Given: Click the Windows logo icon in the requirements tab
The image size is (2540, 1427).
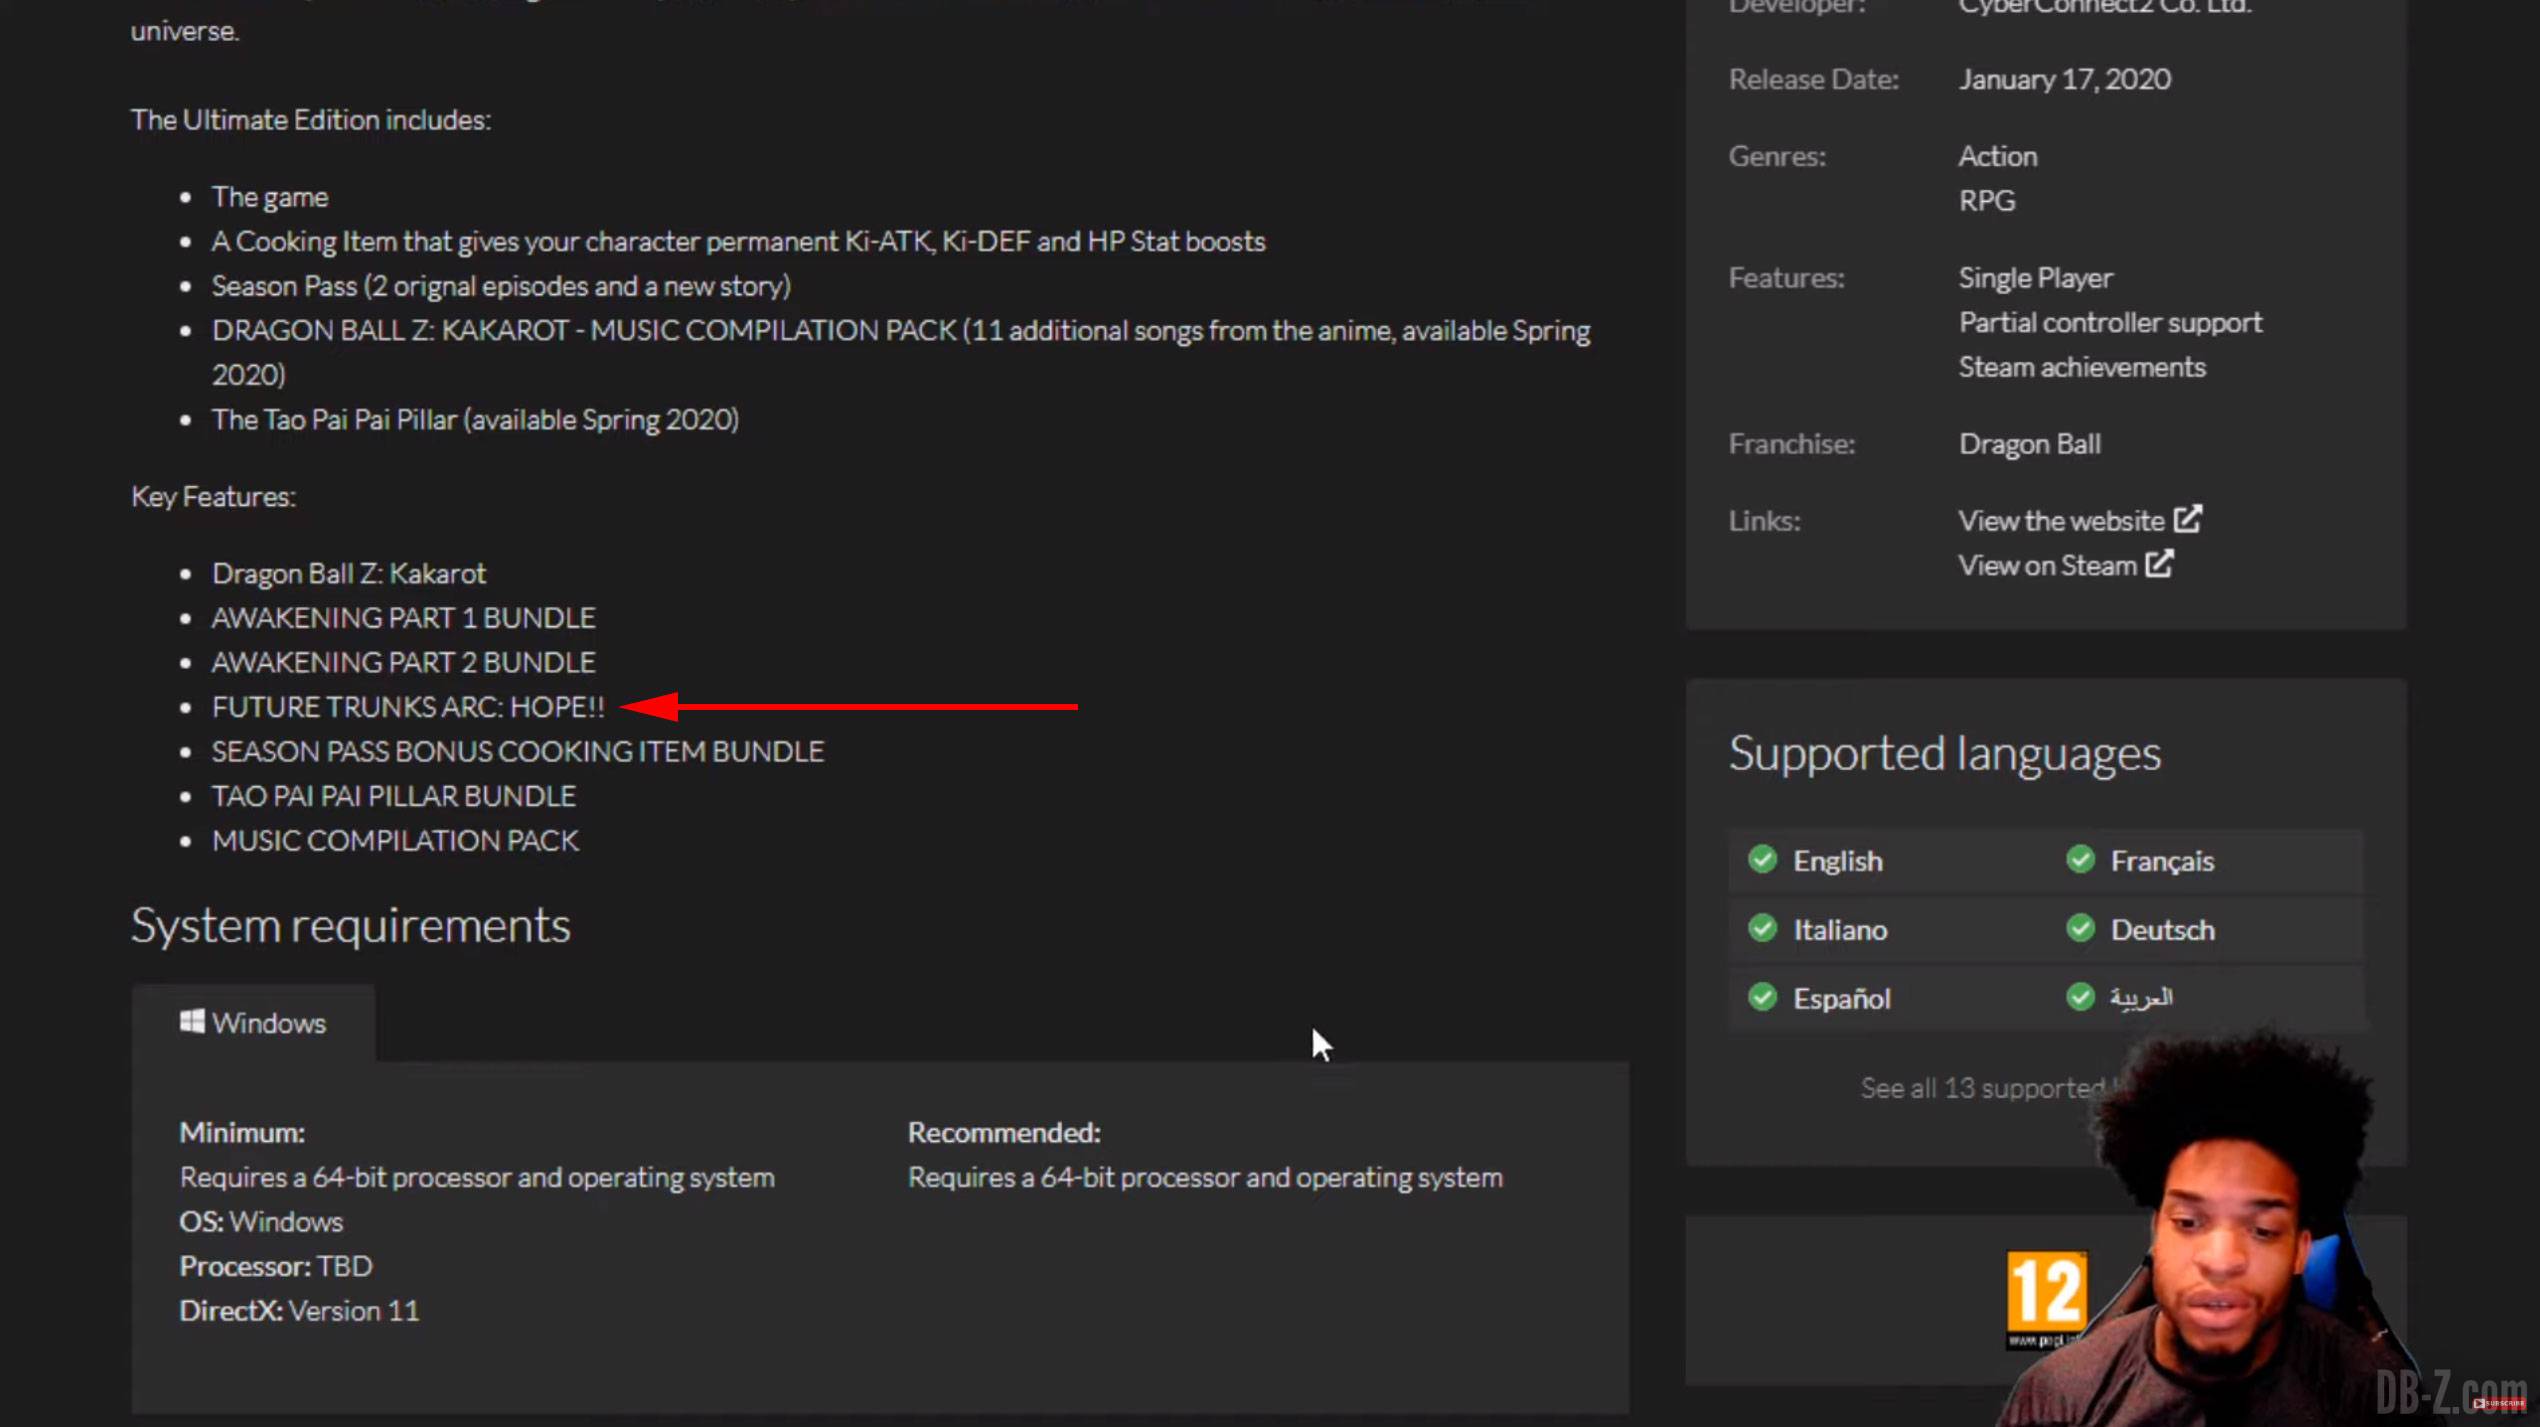Looking at the screenshot, I should 192,1021.
